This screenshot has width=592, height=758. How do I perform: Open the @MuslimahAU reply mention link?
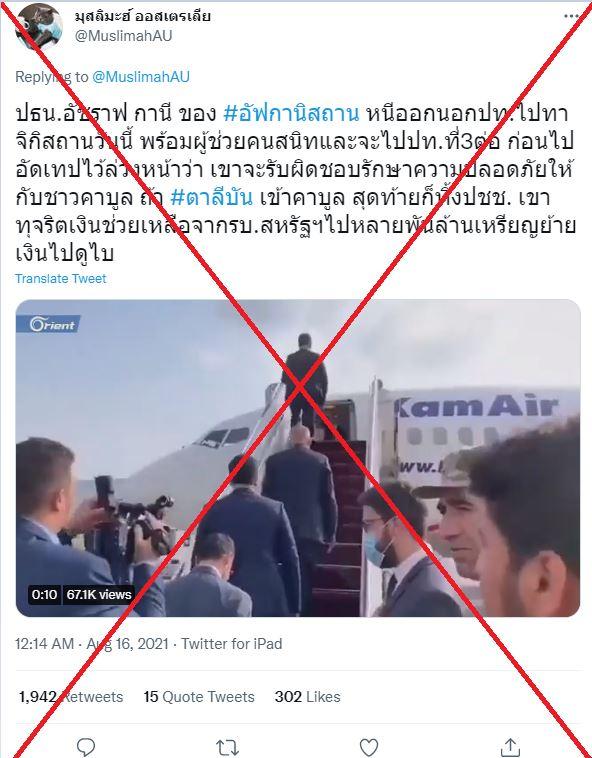coord(141,76)
